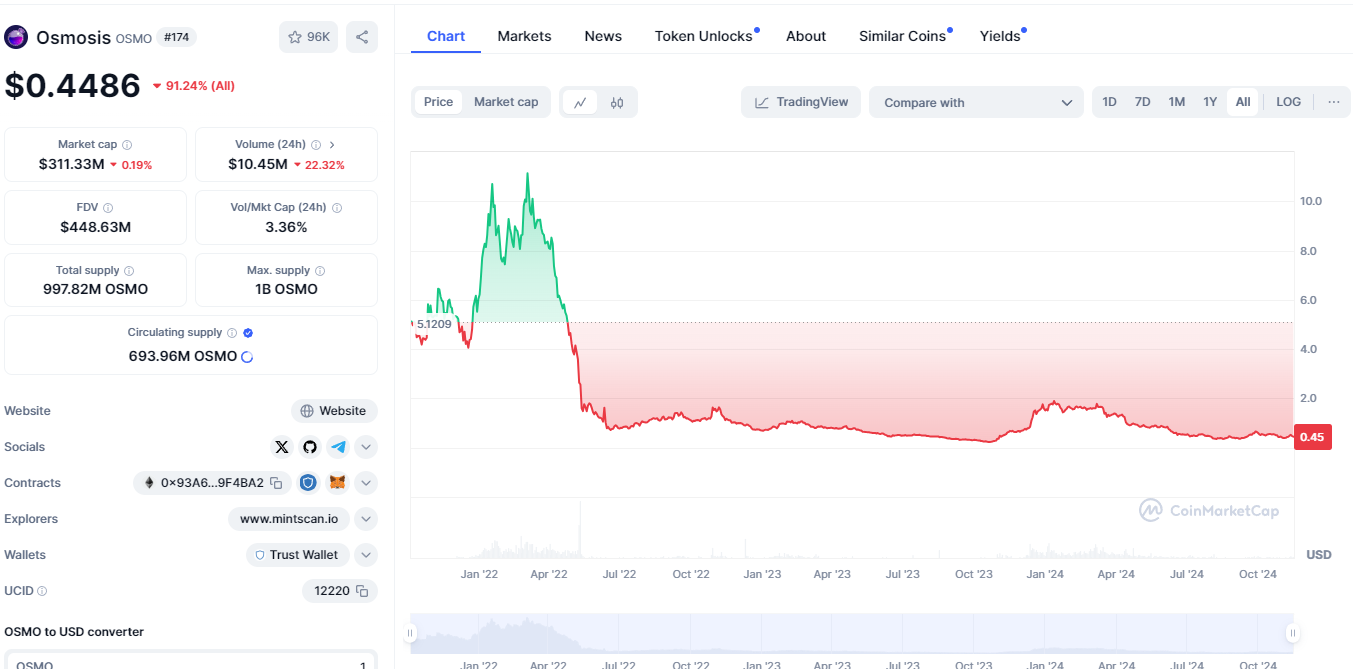
Task: Expand the Explorers list chevron
Action: pyautogui.click(x=366, y=519)
